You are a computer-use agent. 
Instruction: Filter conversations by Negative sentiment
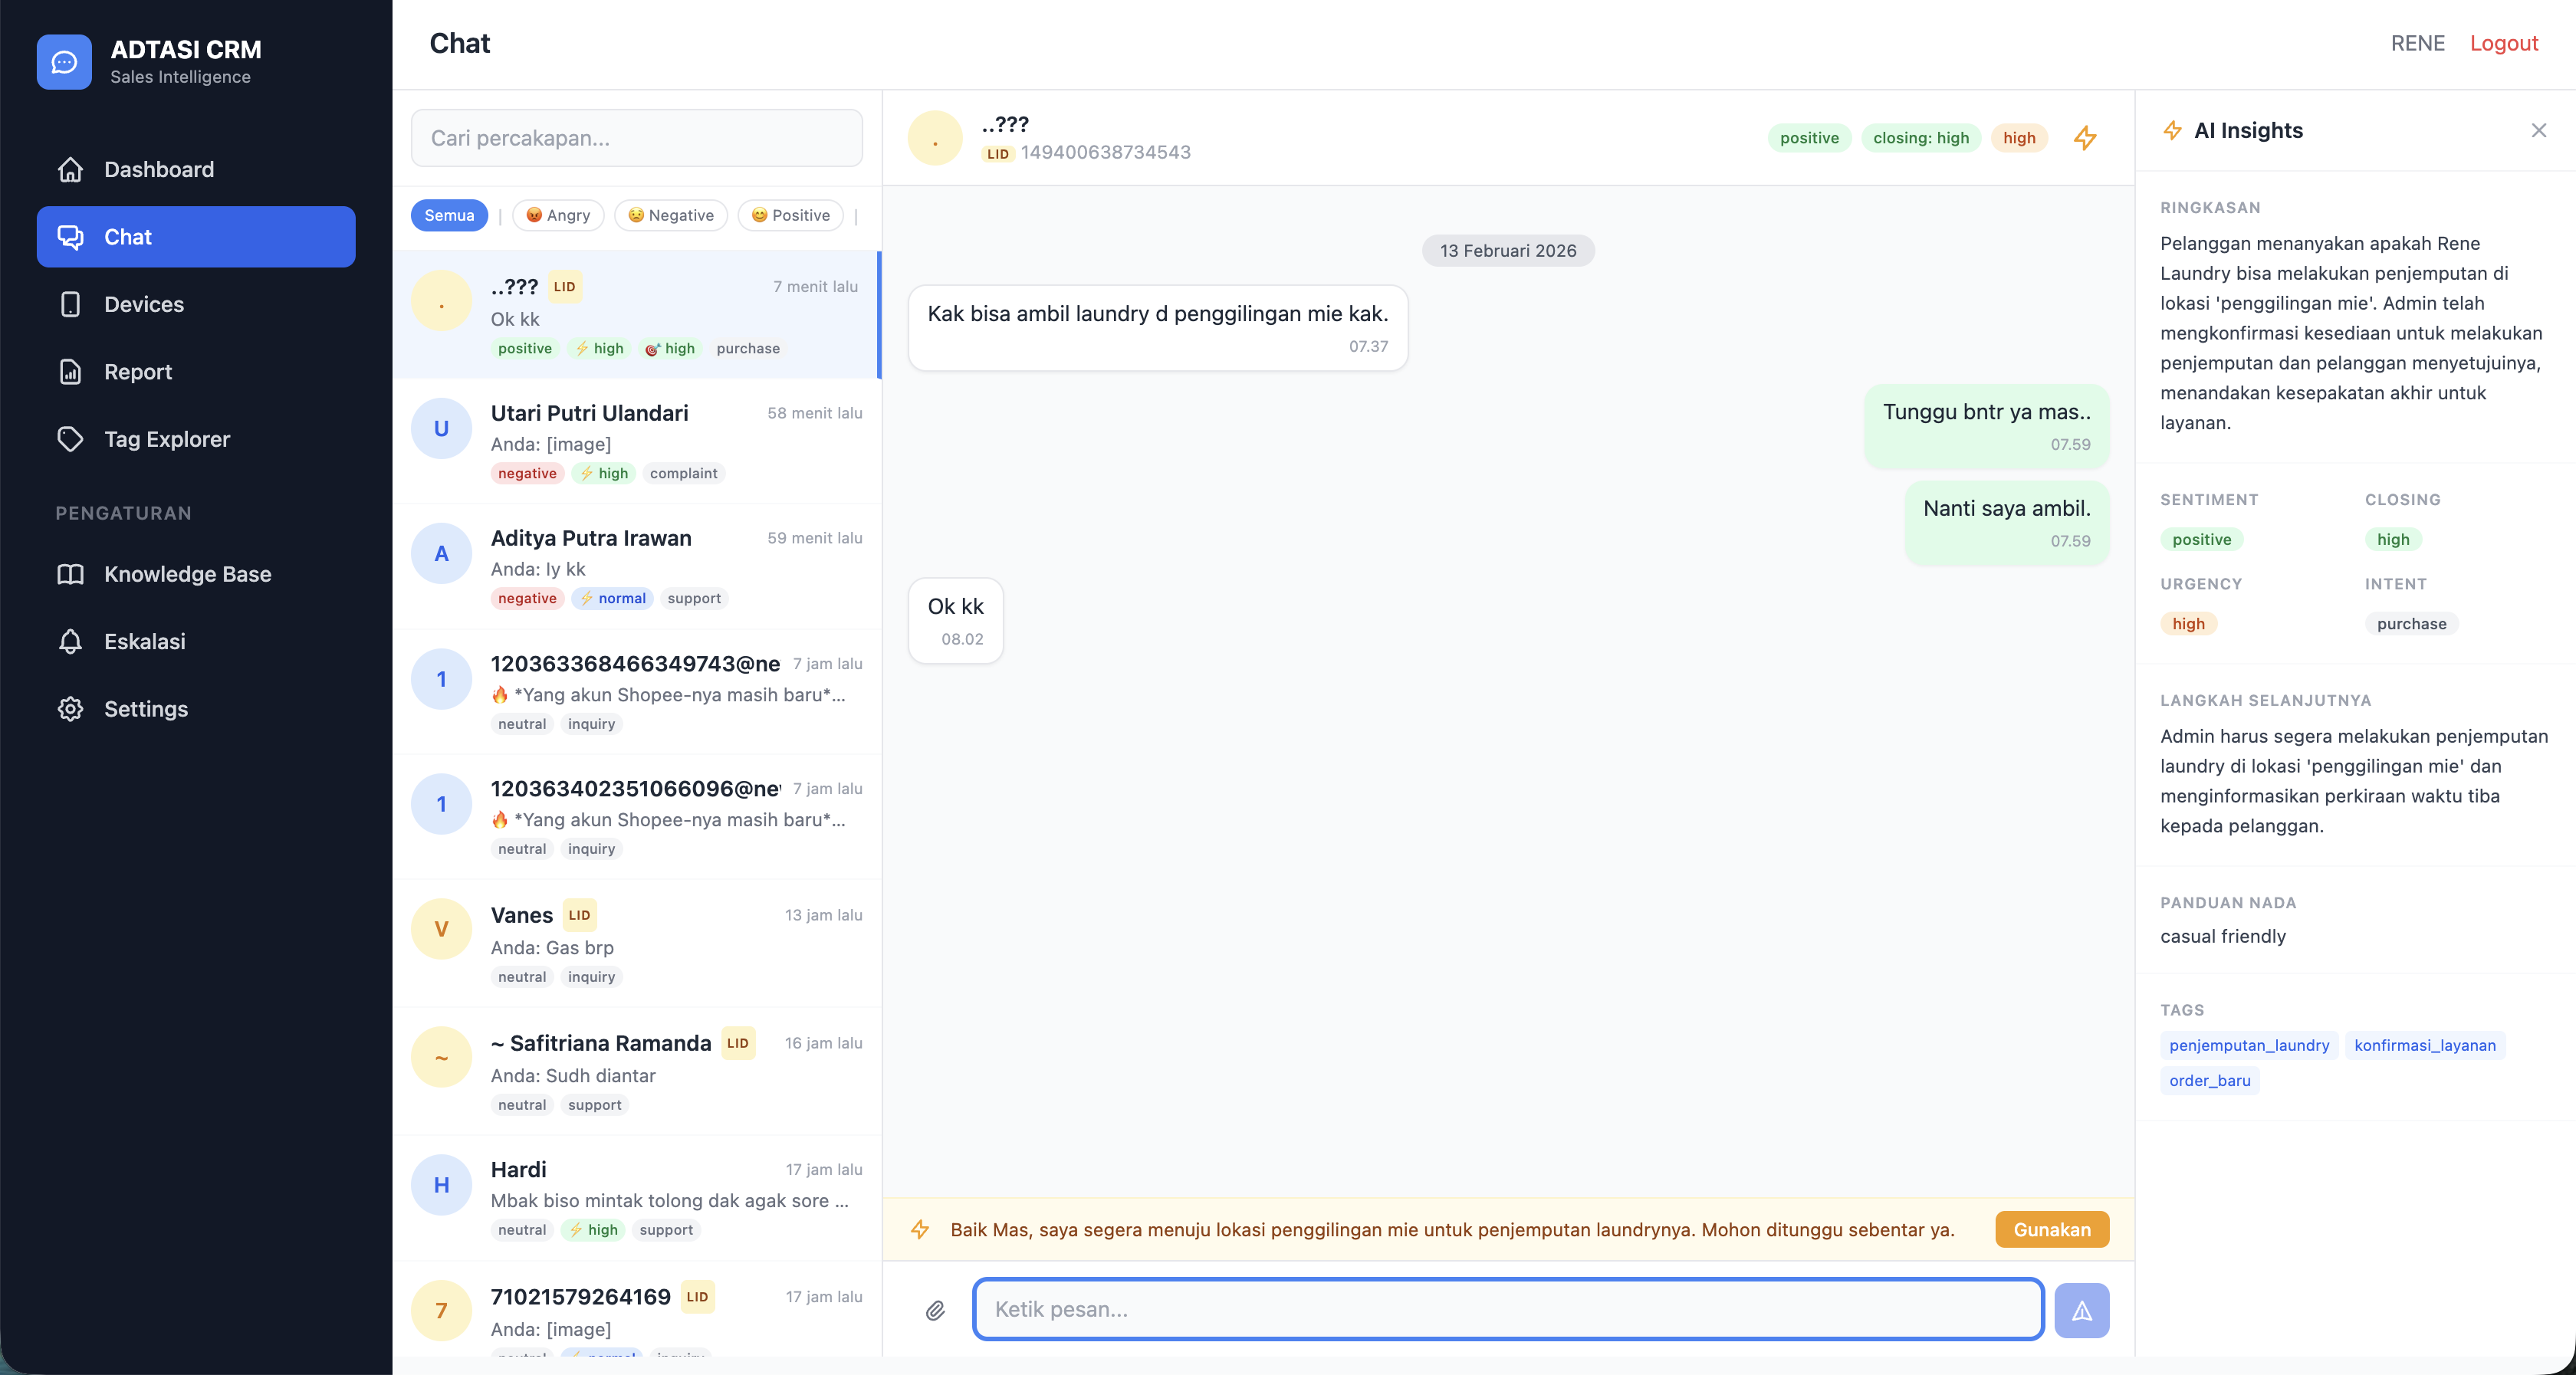(x=670, y=215)
